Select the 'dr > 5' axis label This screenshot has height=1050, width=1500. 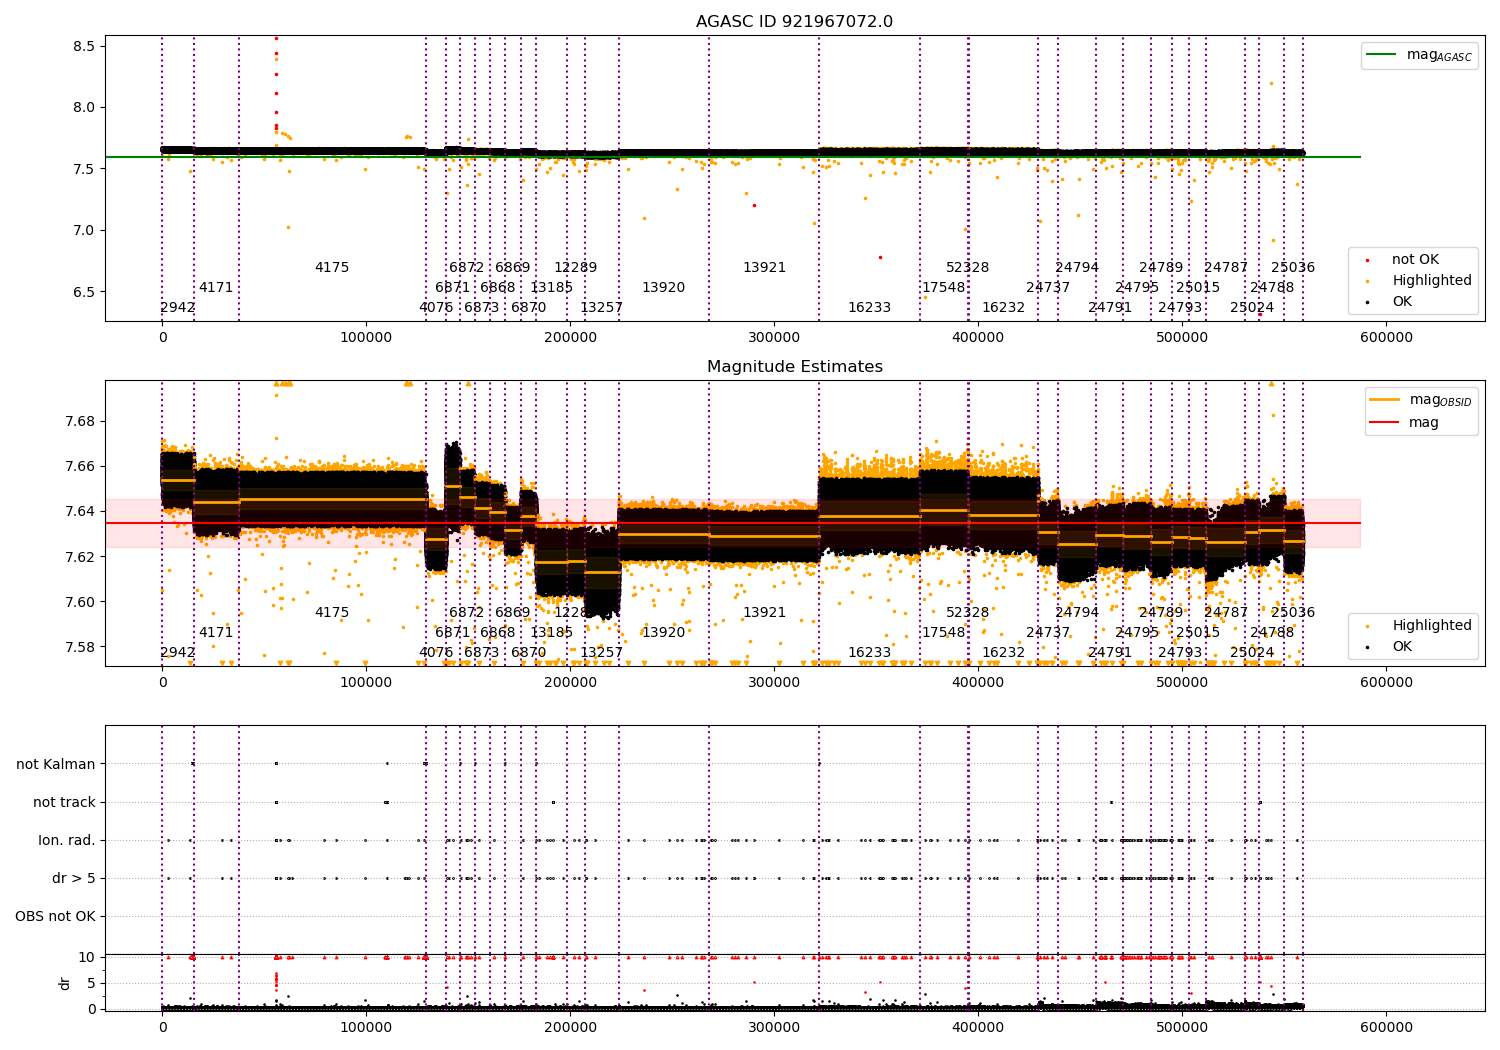click(x=74, y=878)
